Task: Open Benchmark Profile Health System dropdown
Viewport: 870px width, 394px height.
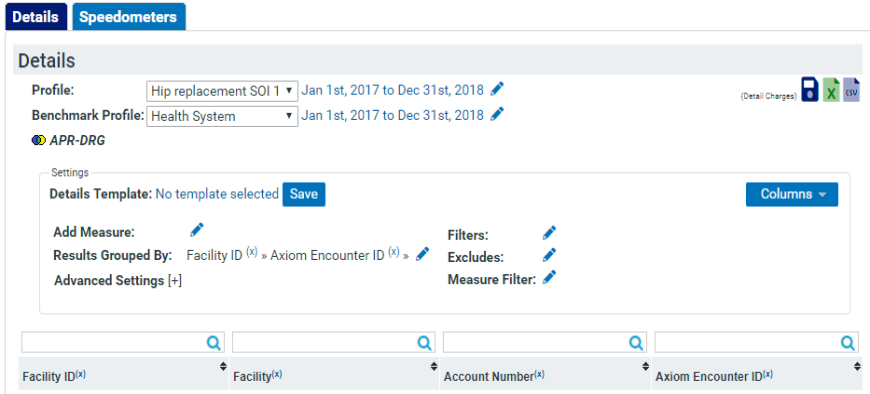Action: point(222,117)
